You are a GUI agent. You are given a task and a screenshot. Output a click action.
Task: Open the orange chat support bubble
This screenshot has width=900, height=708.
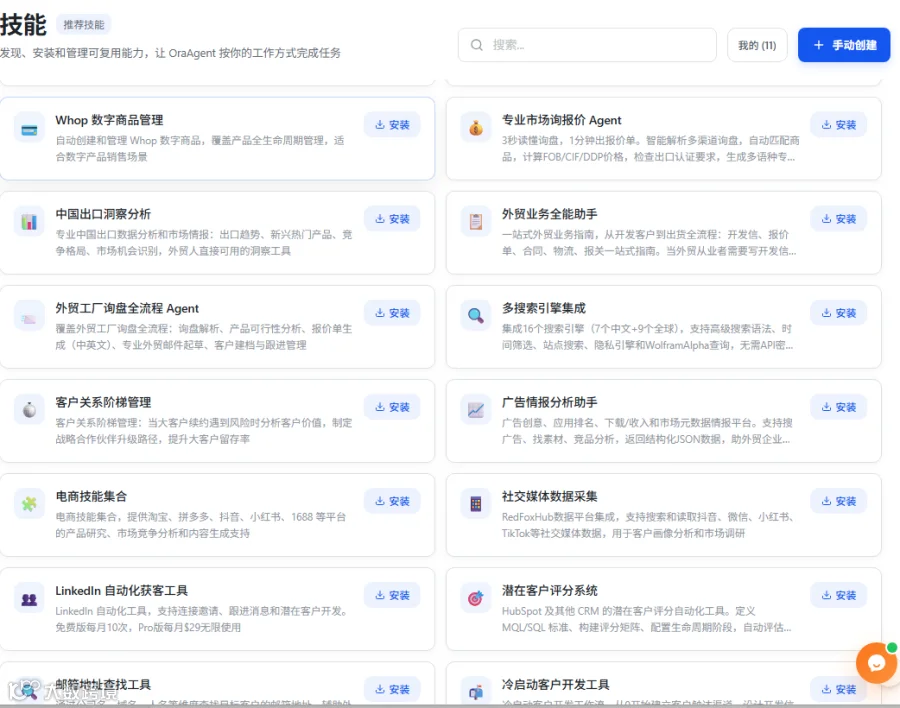click(876, 663)
